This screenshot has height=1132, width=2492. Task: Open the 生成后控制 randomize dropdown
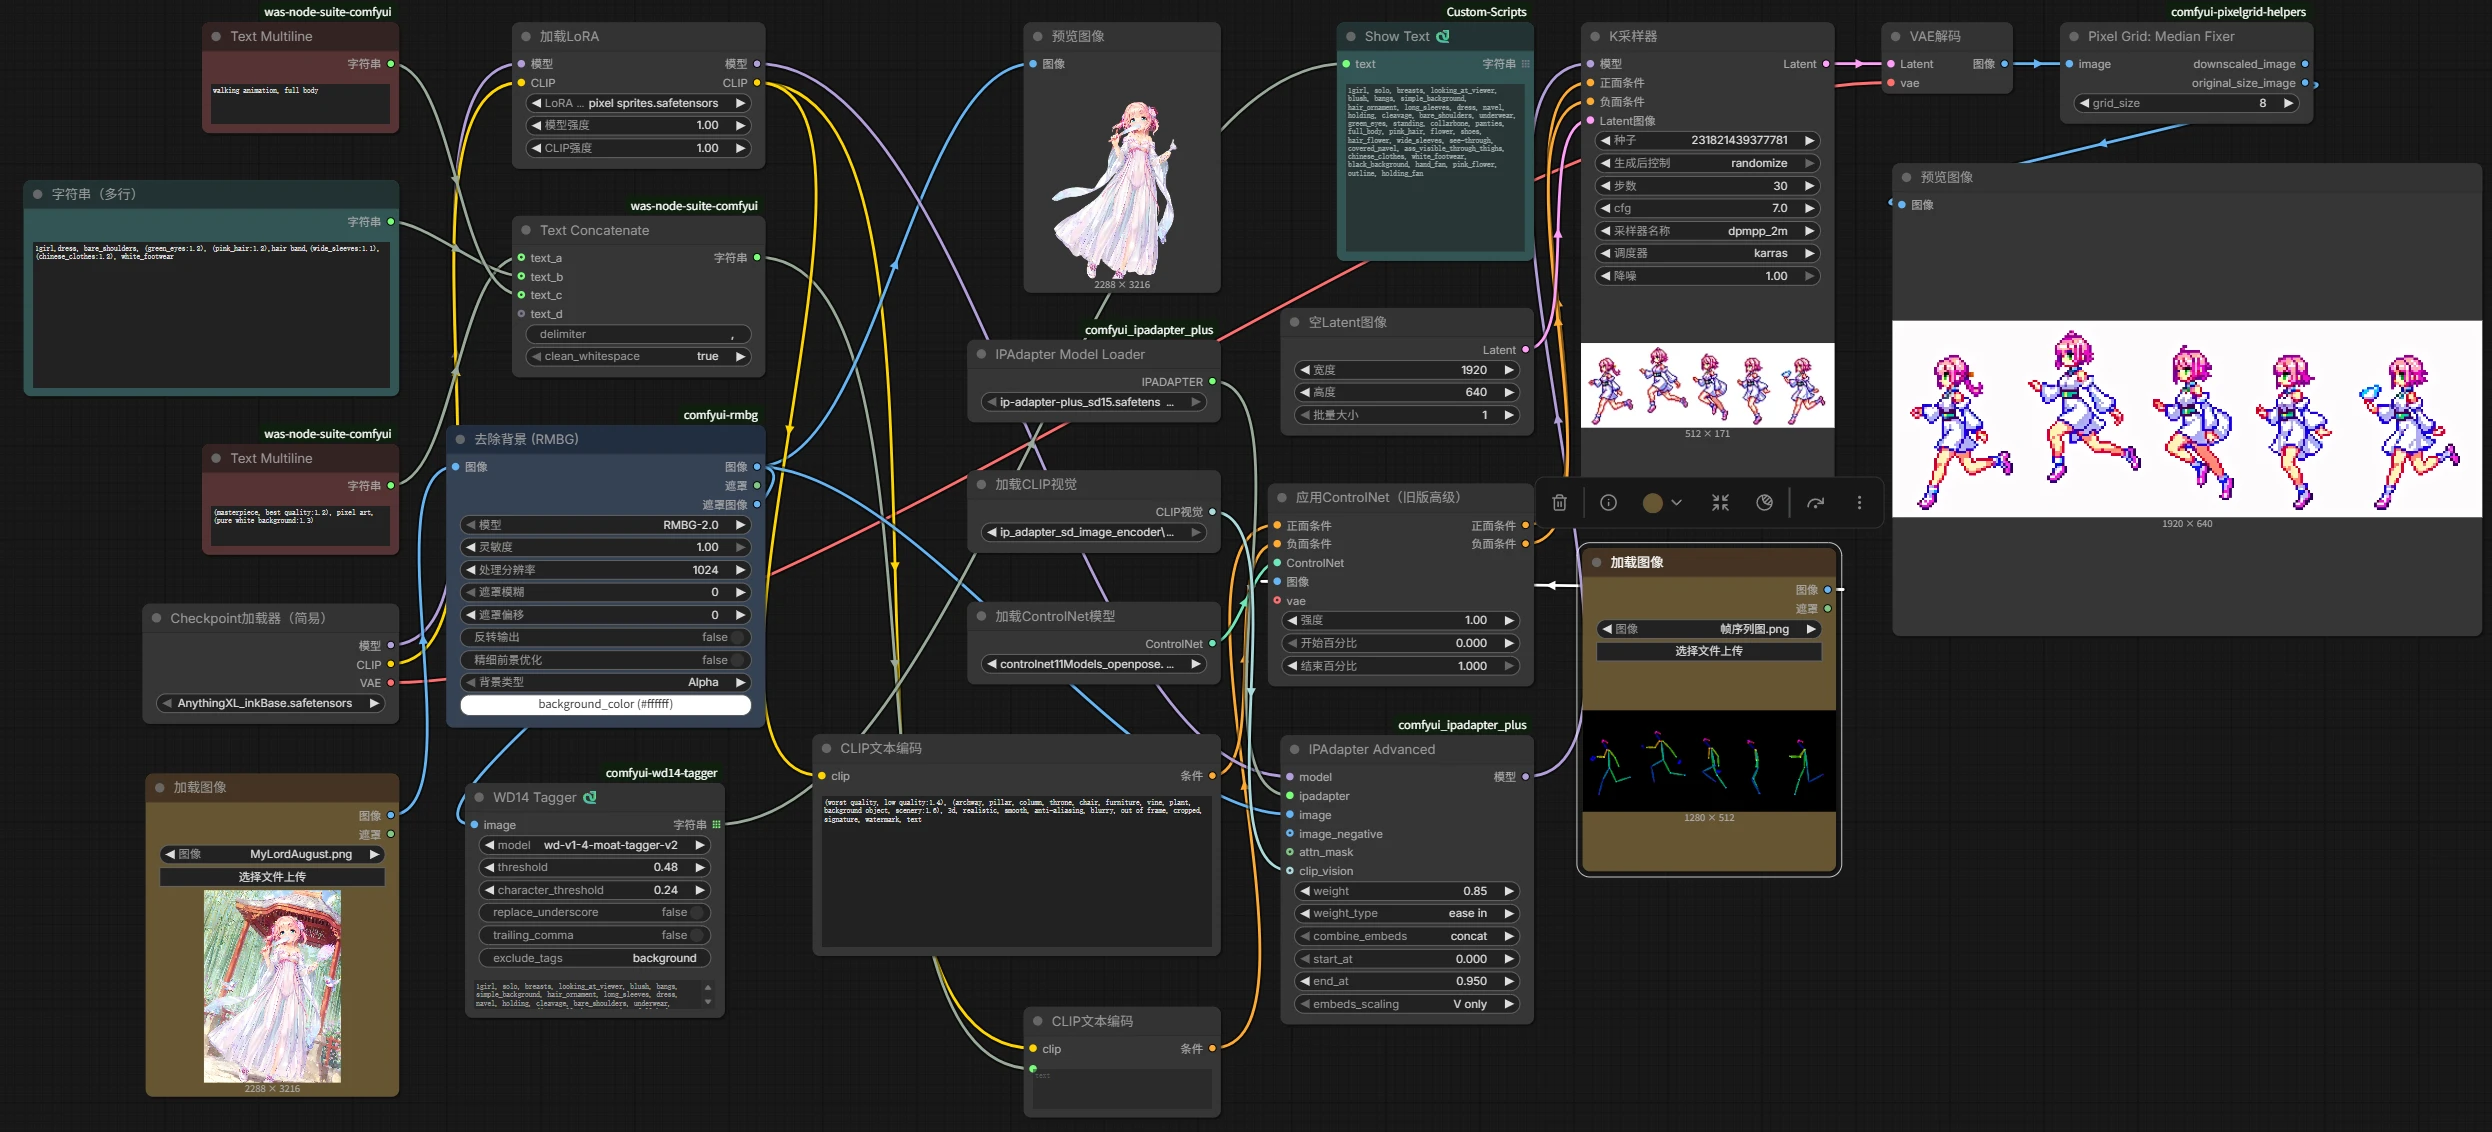[1707, 163]
